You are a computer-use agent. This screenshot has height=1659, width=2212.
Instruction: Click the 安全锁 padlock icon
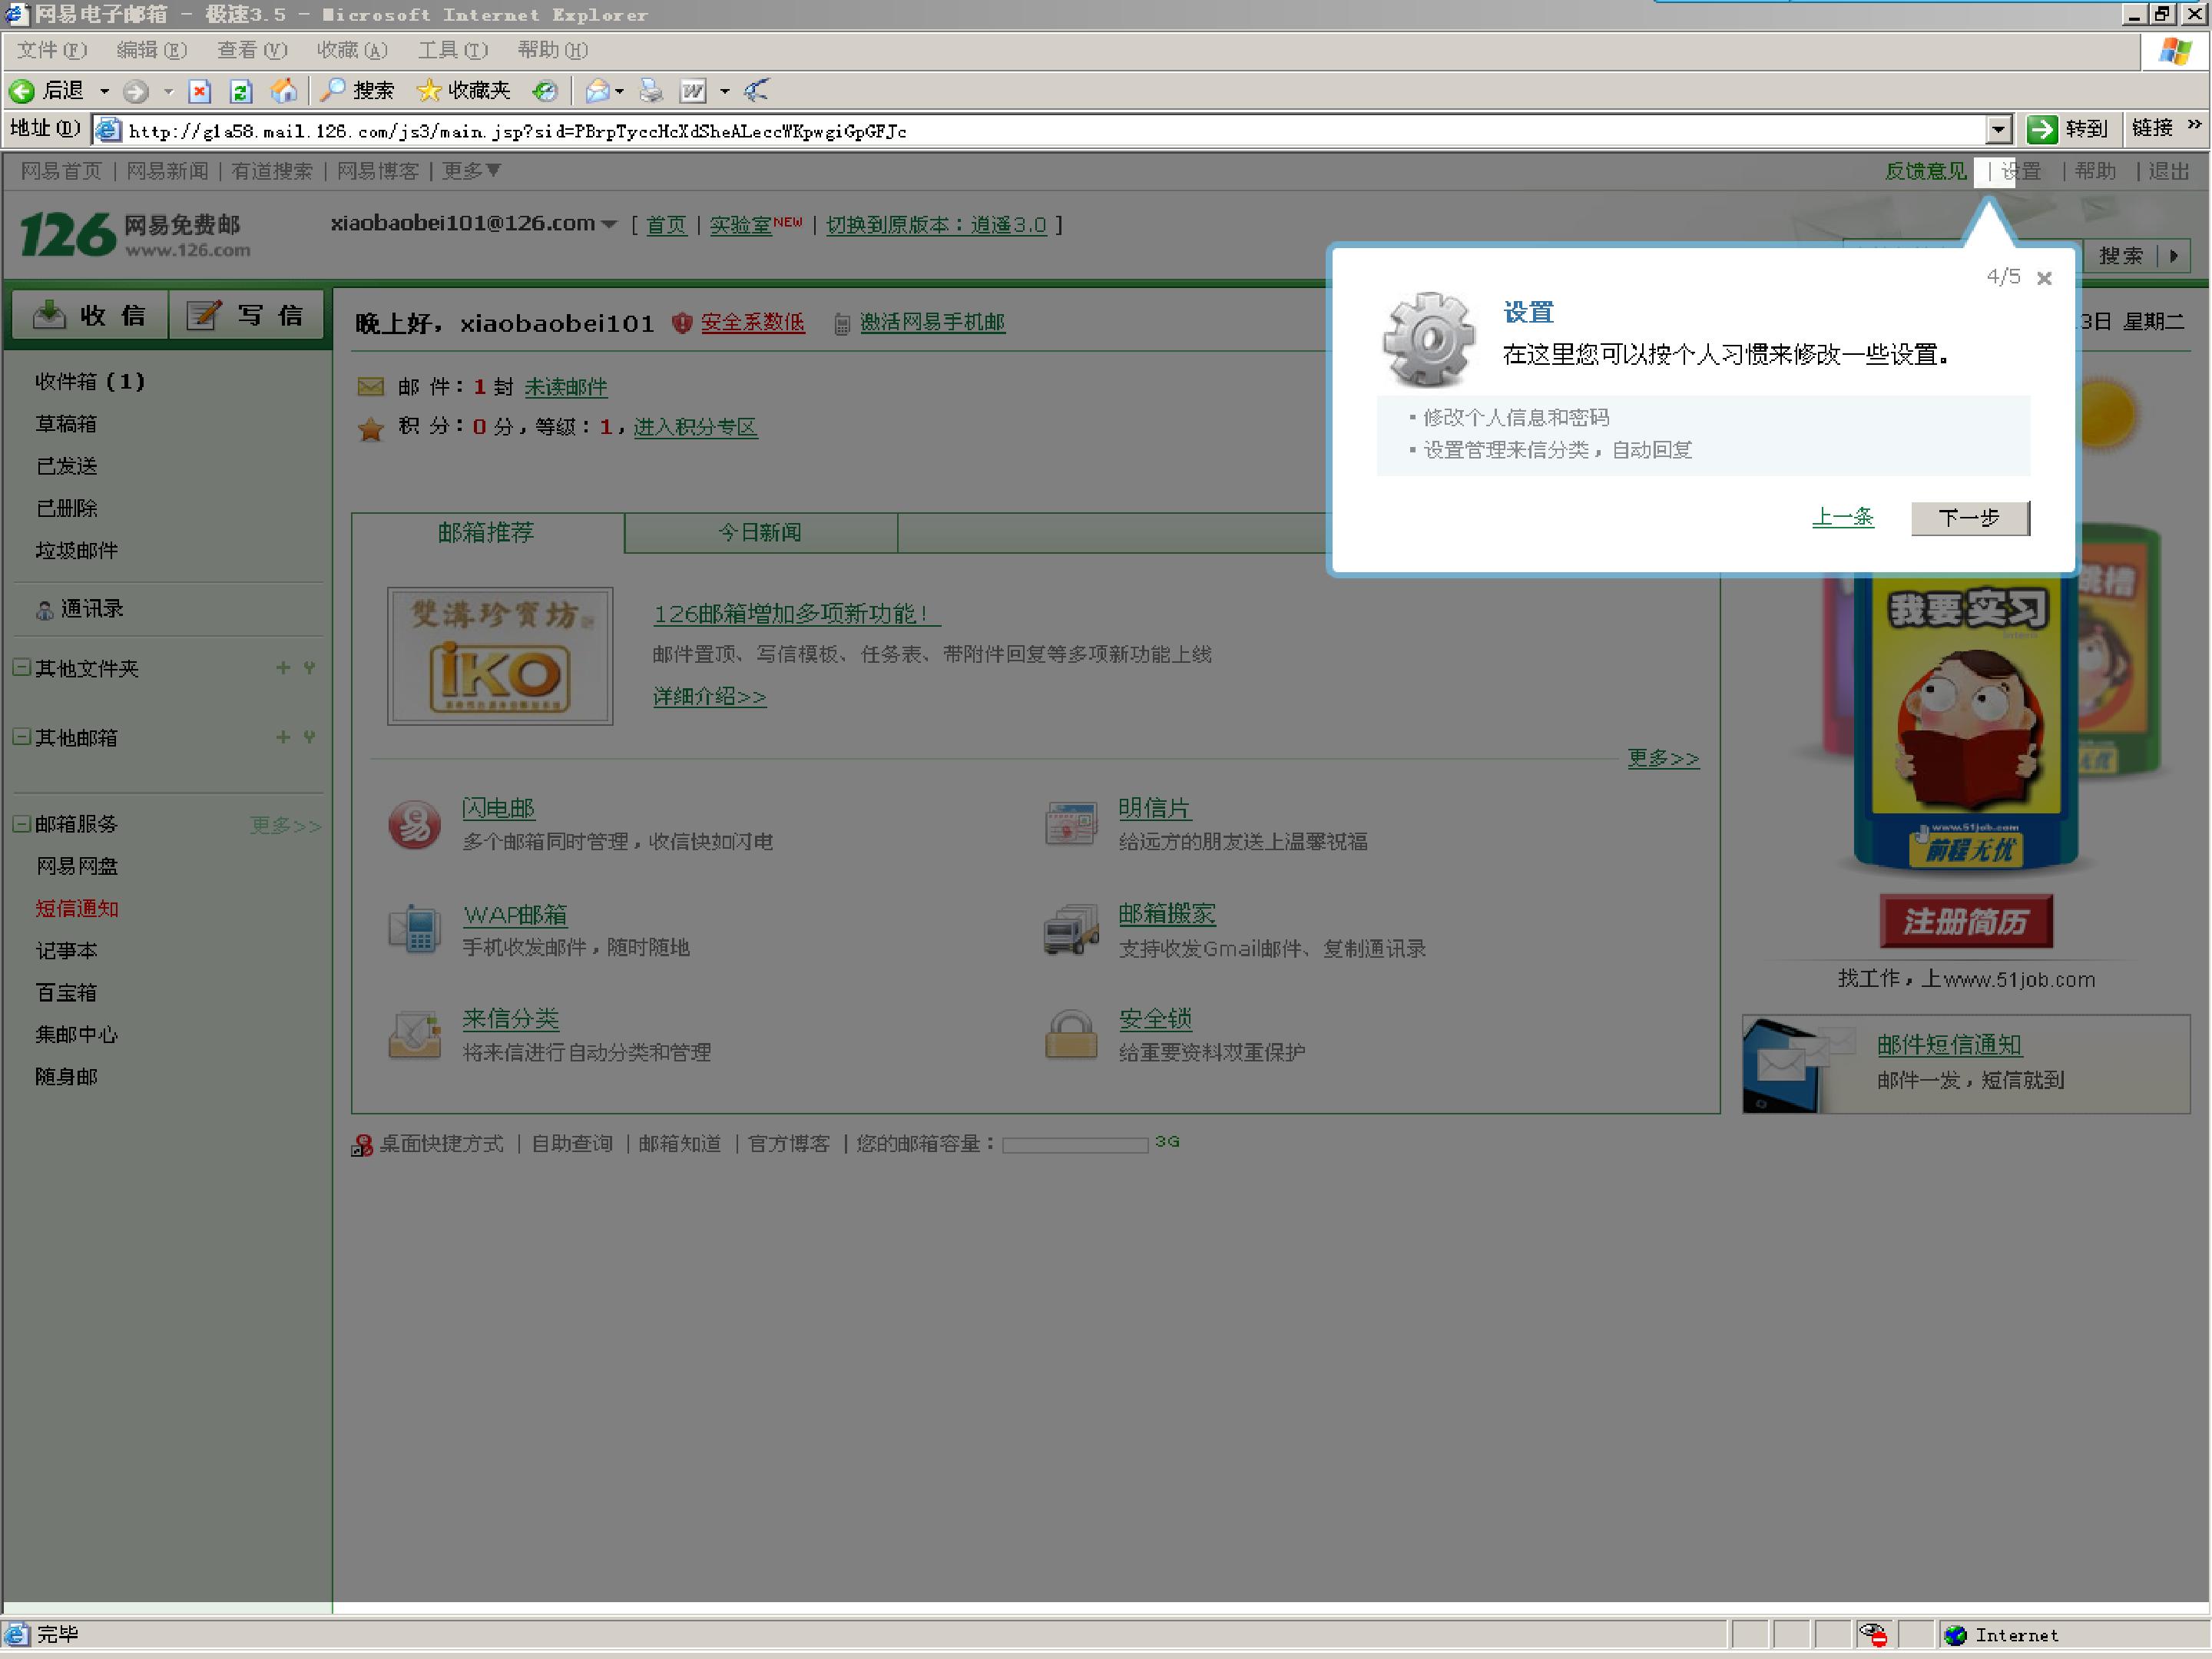pos(1070,1033)
